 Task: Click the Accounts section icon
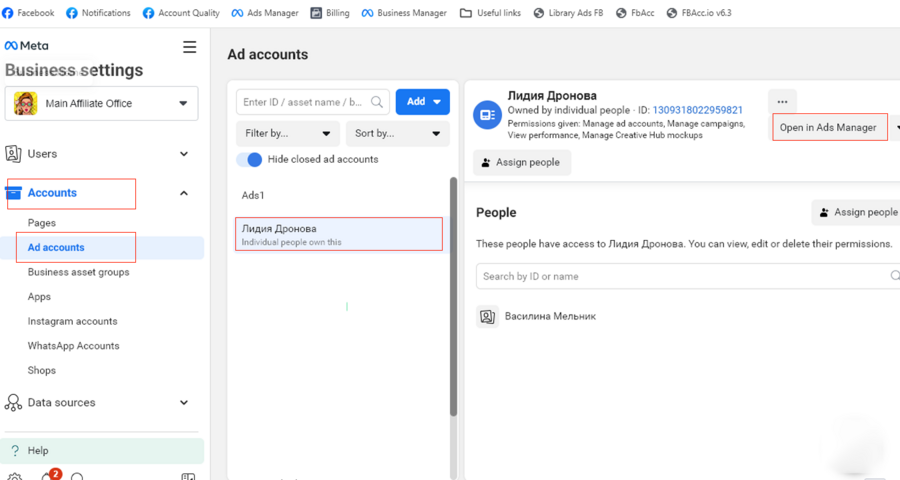click(x=13, y=193)
